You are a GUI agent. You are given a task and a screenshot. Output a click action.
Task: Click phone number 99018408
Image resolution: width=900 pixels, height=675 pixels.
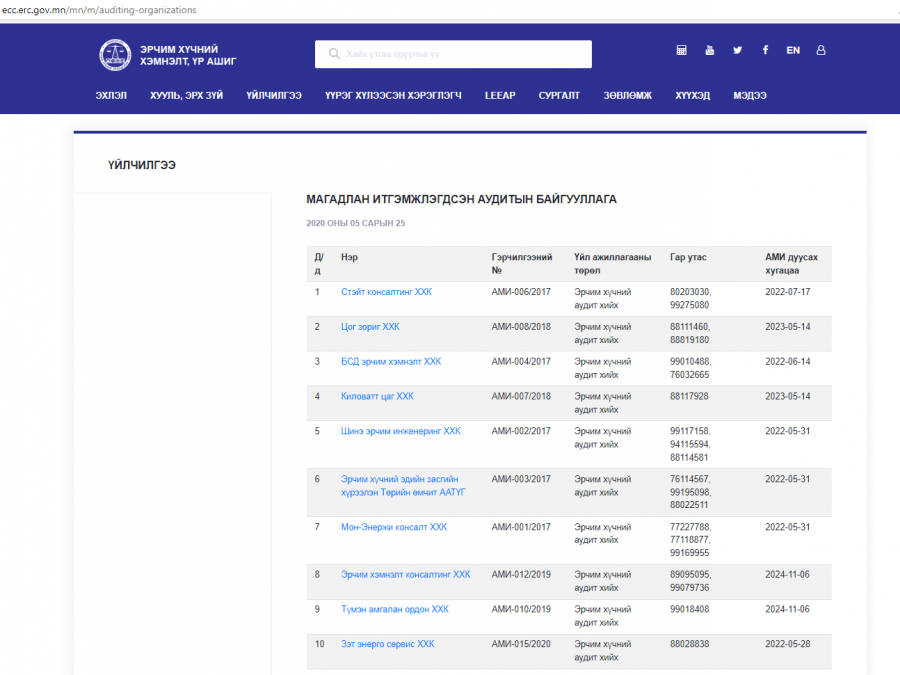point(689,610)
